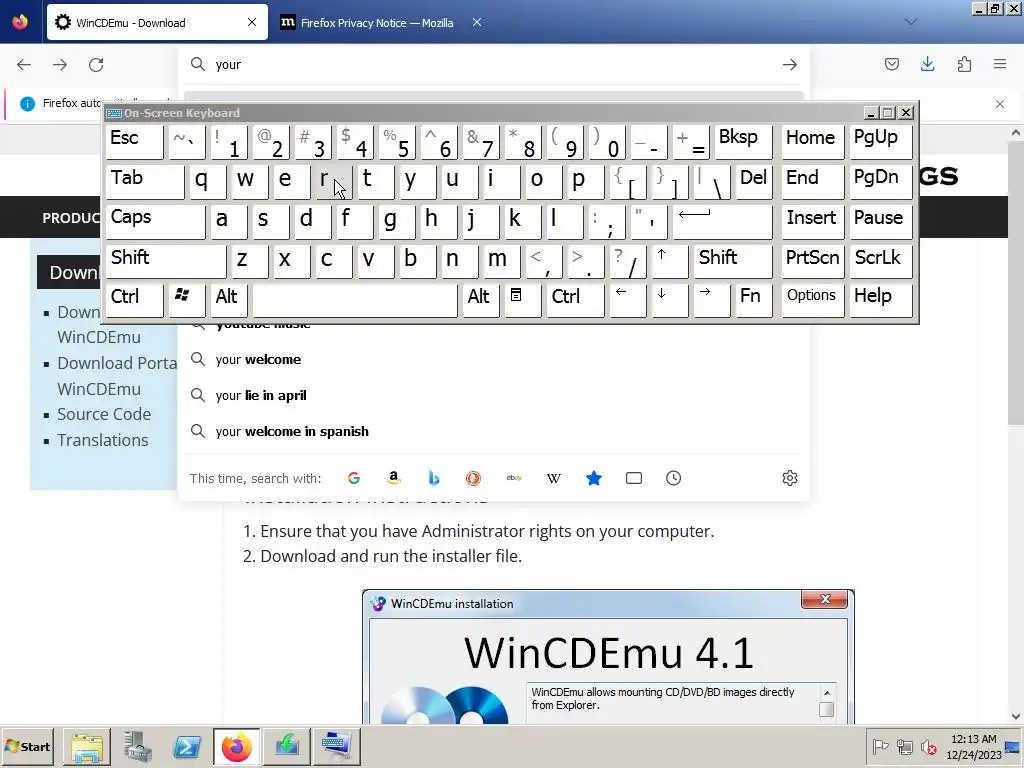The width and height of the screenshot is (1024, 768).
Task: Click the Windows logo key
Action: (187, 300)
